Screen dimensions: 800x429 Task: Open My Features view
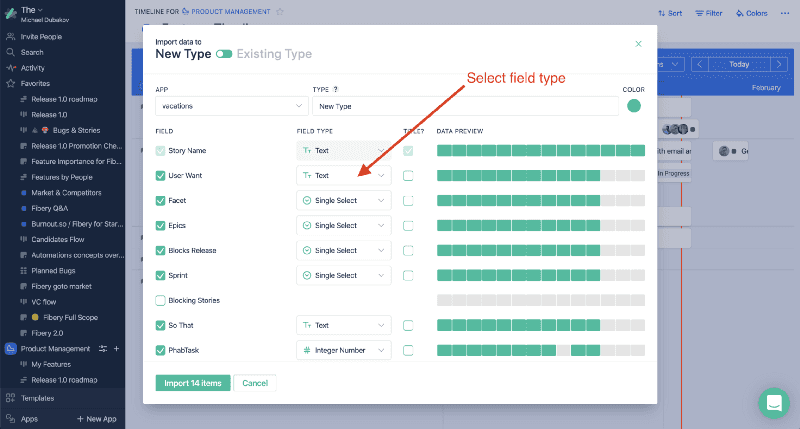[x=51, y=365]
